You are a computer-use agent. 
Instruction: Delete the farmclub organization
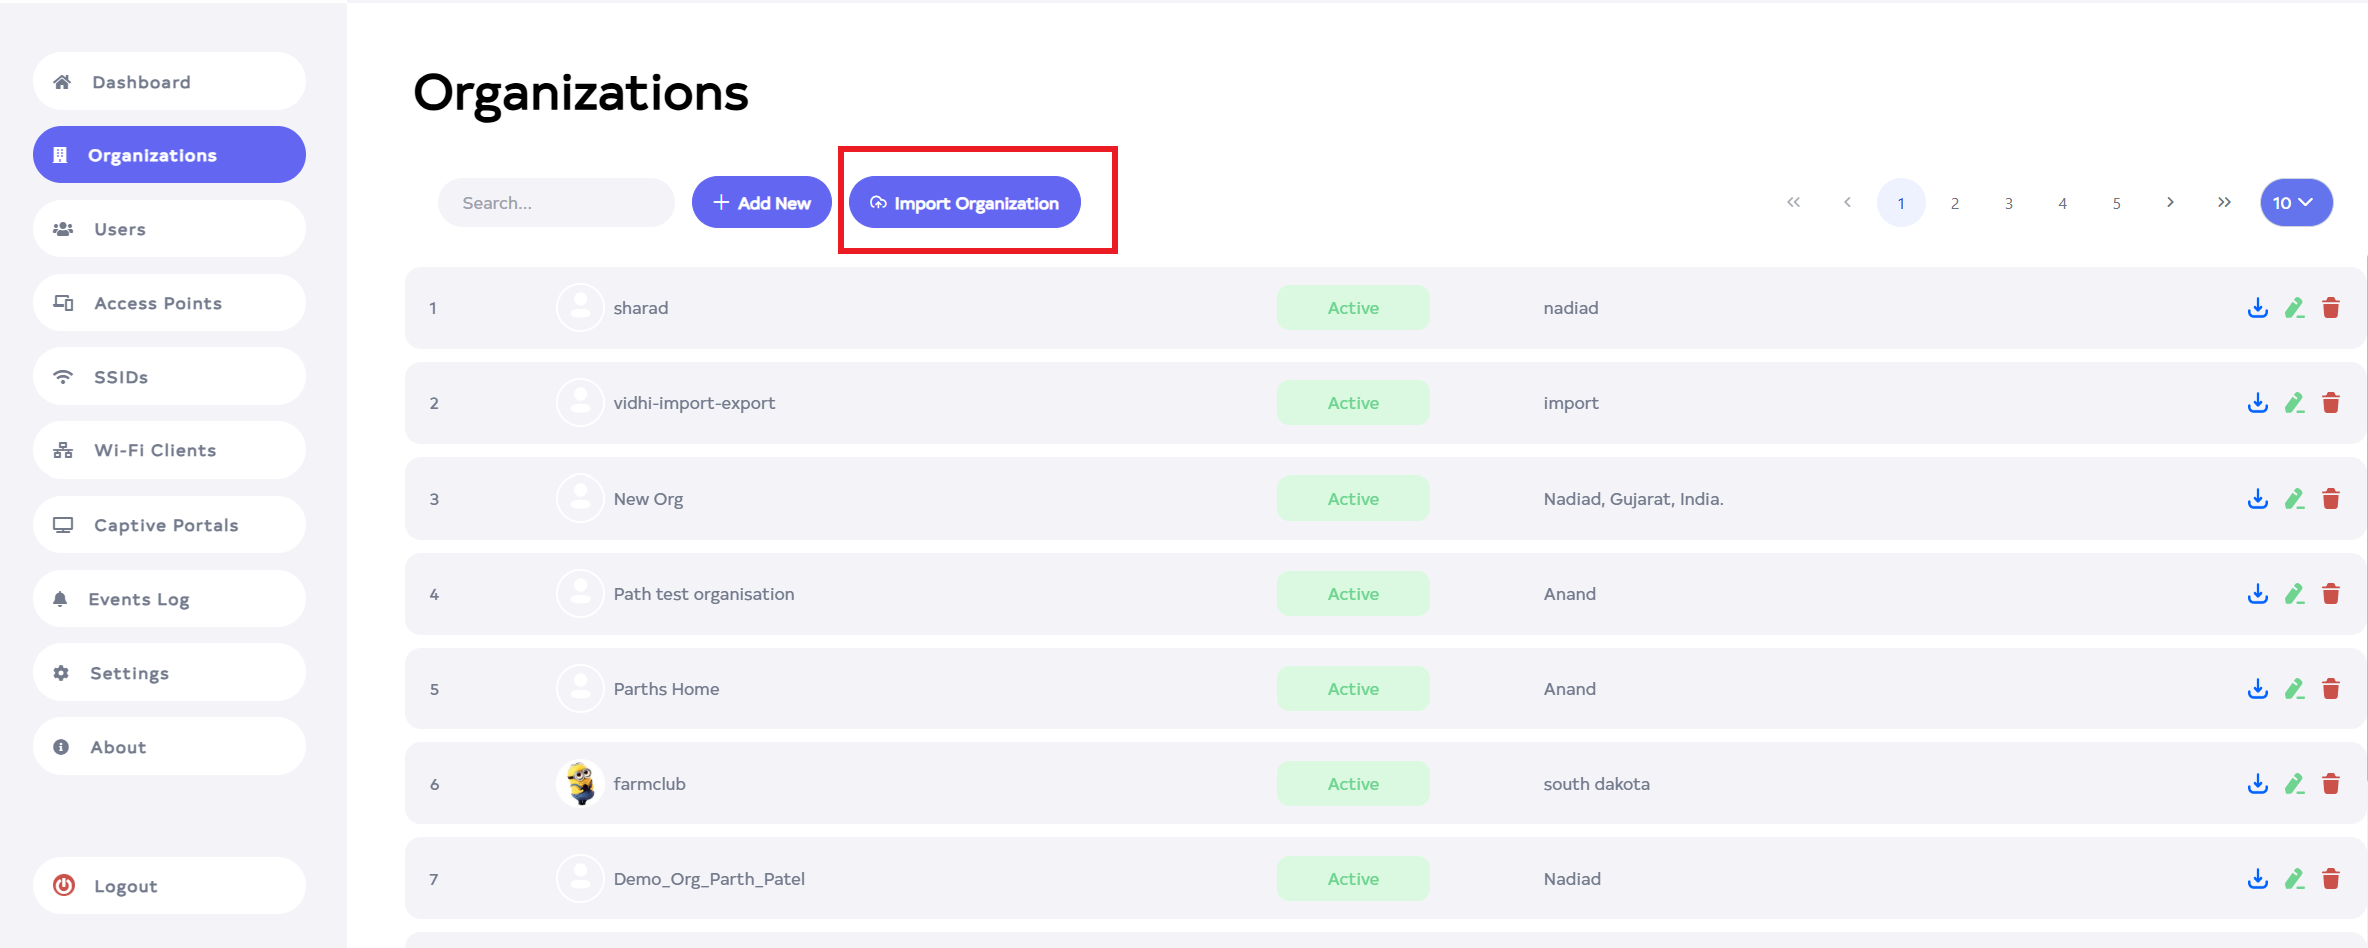[2331, 784]
